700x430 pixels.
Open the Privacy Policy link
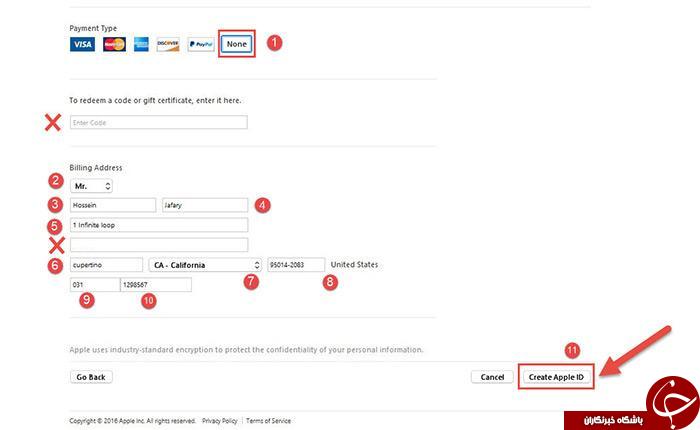220,421
